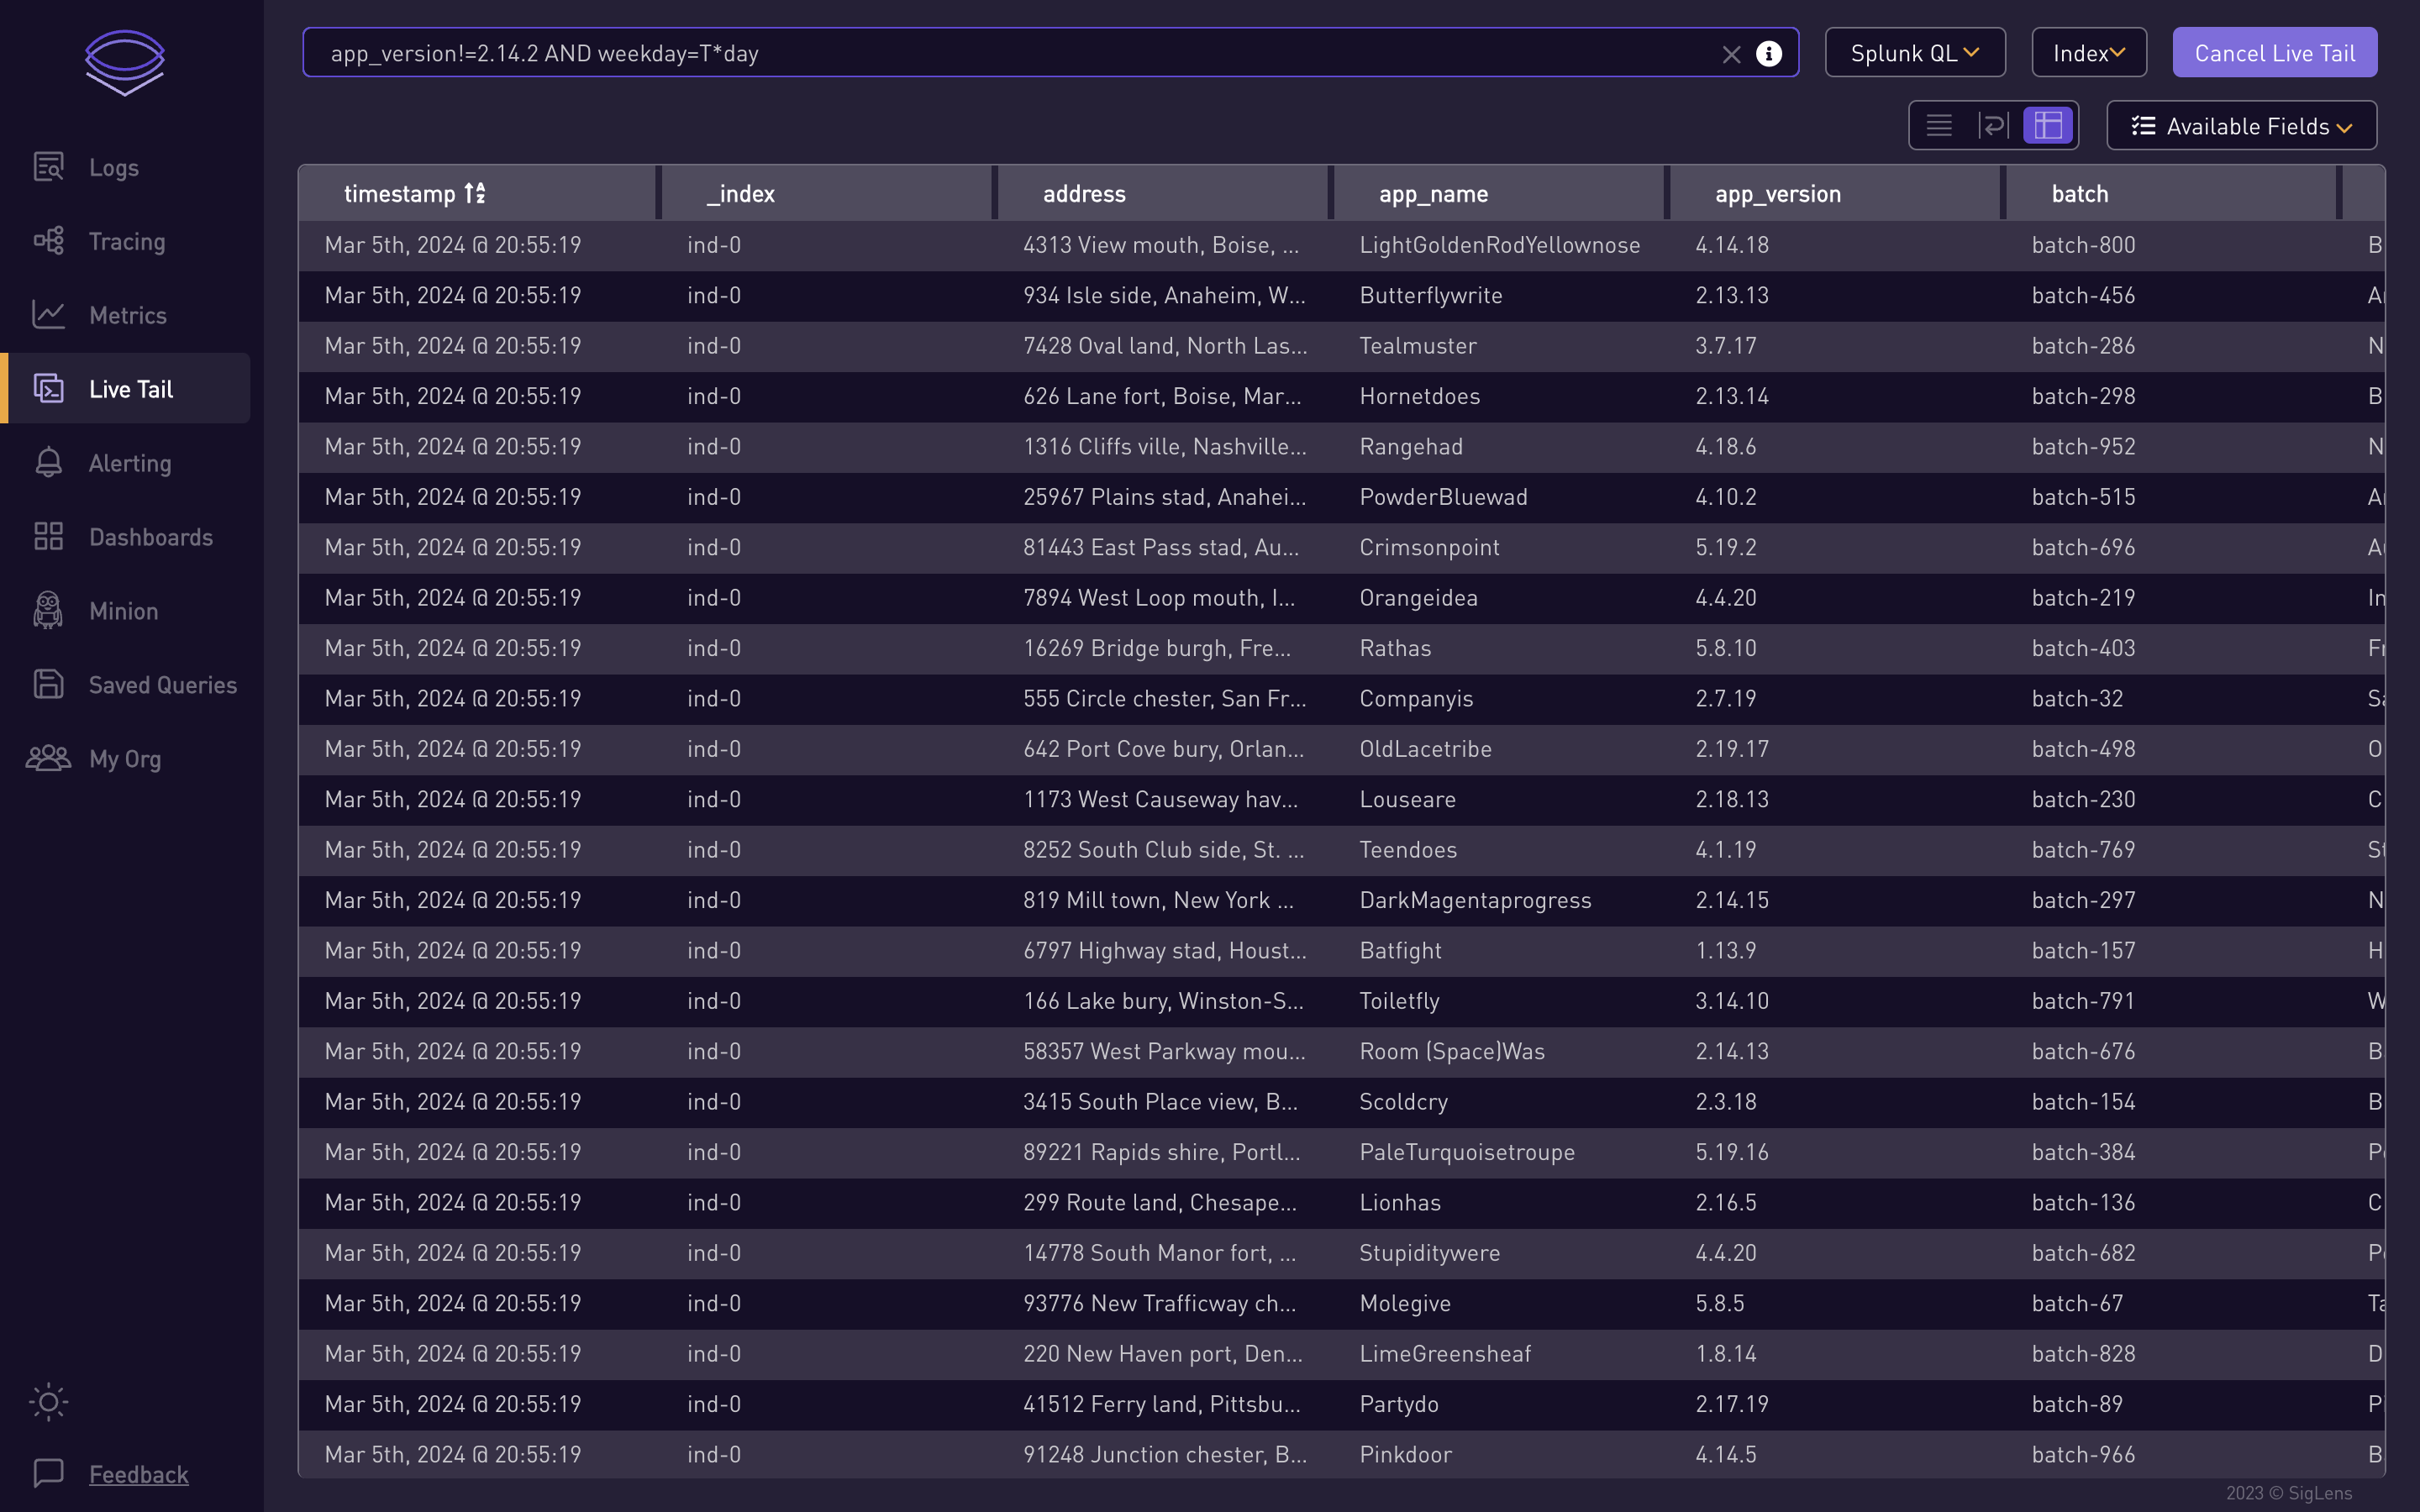This screenshot has height=1512, width=2420.
Task: Switch to single-line log view
Action: (x=1939, y=126)
